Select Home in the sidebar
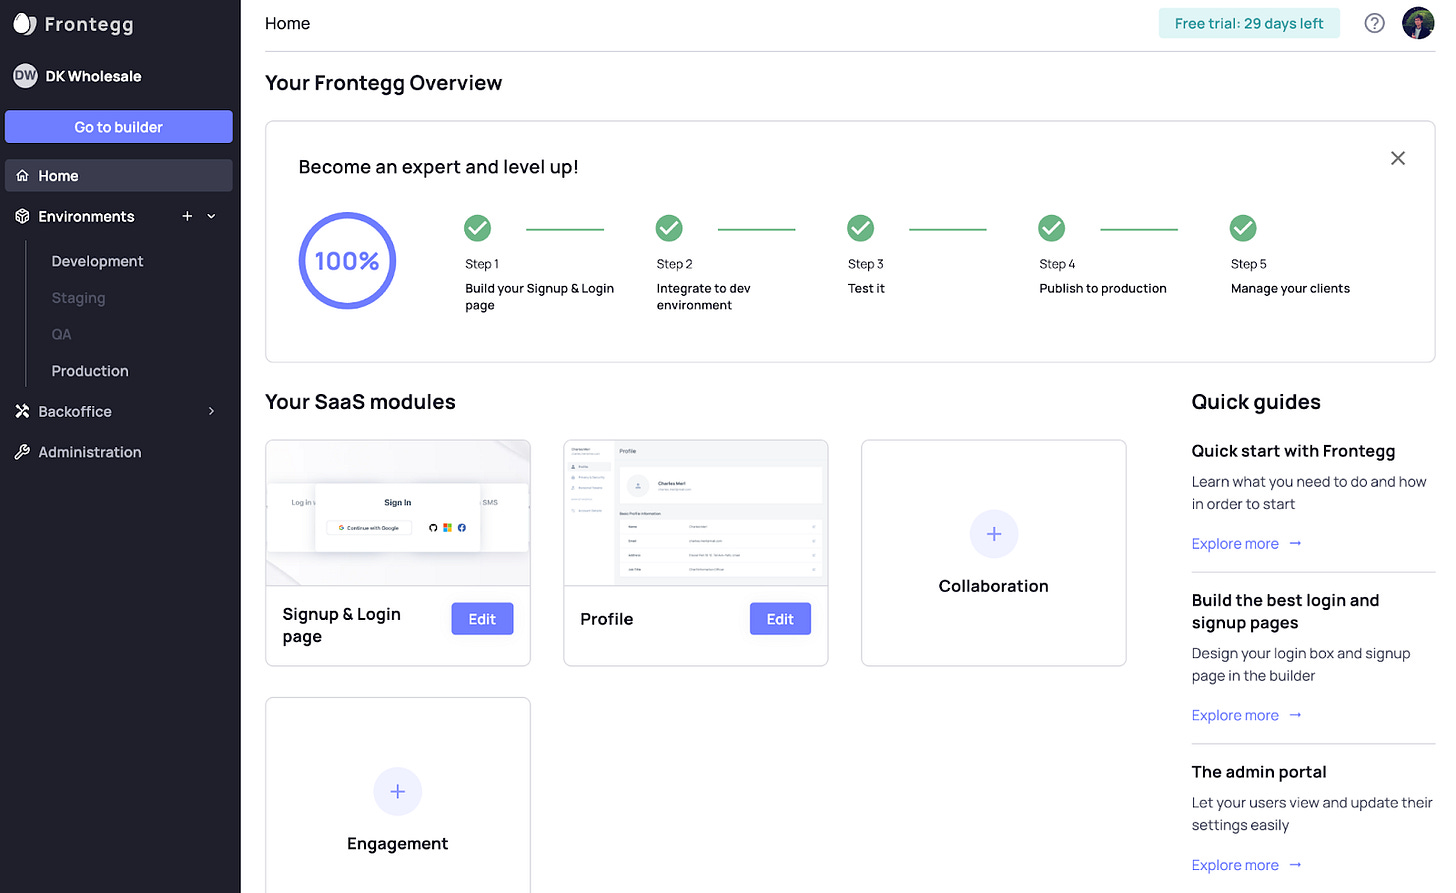Screen dimensions: 1456x893 pyautogui.click(x=119, y=175)
